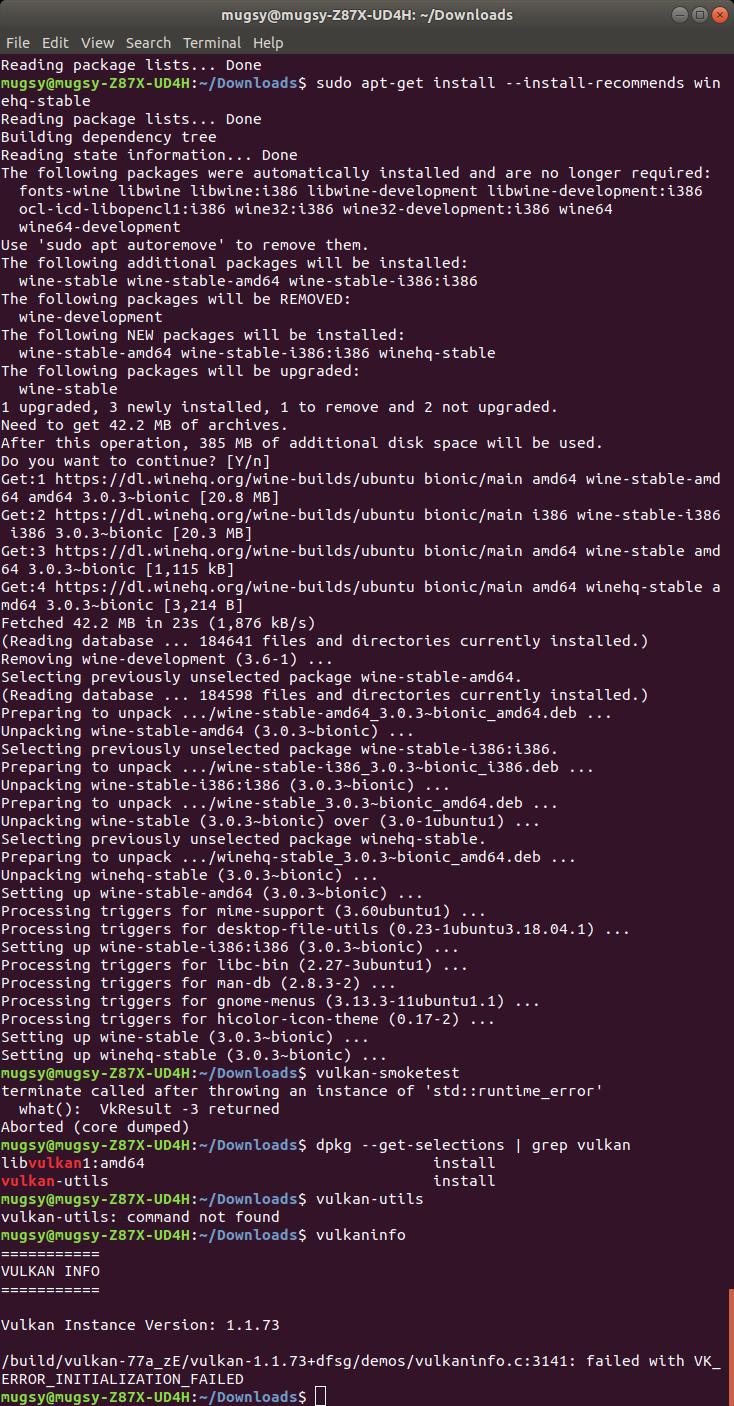Viewport: 734px width, 1406px height.
Task: Click the typed vulkaninfo command text
Action: tap(360, 1235)
